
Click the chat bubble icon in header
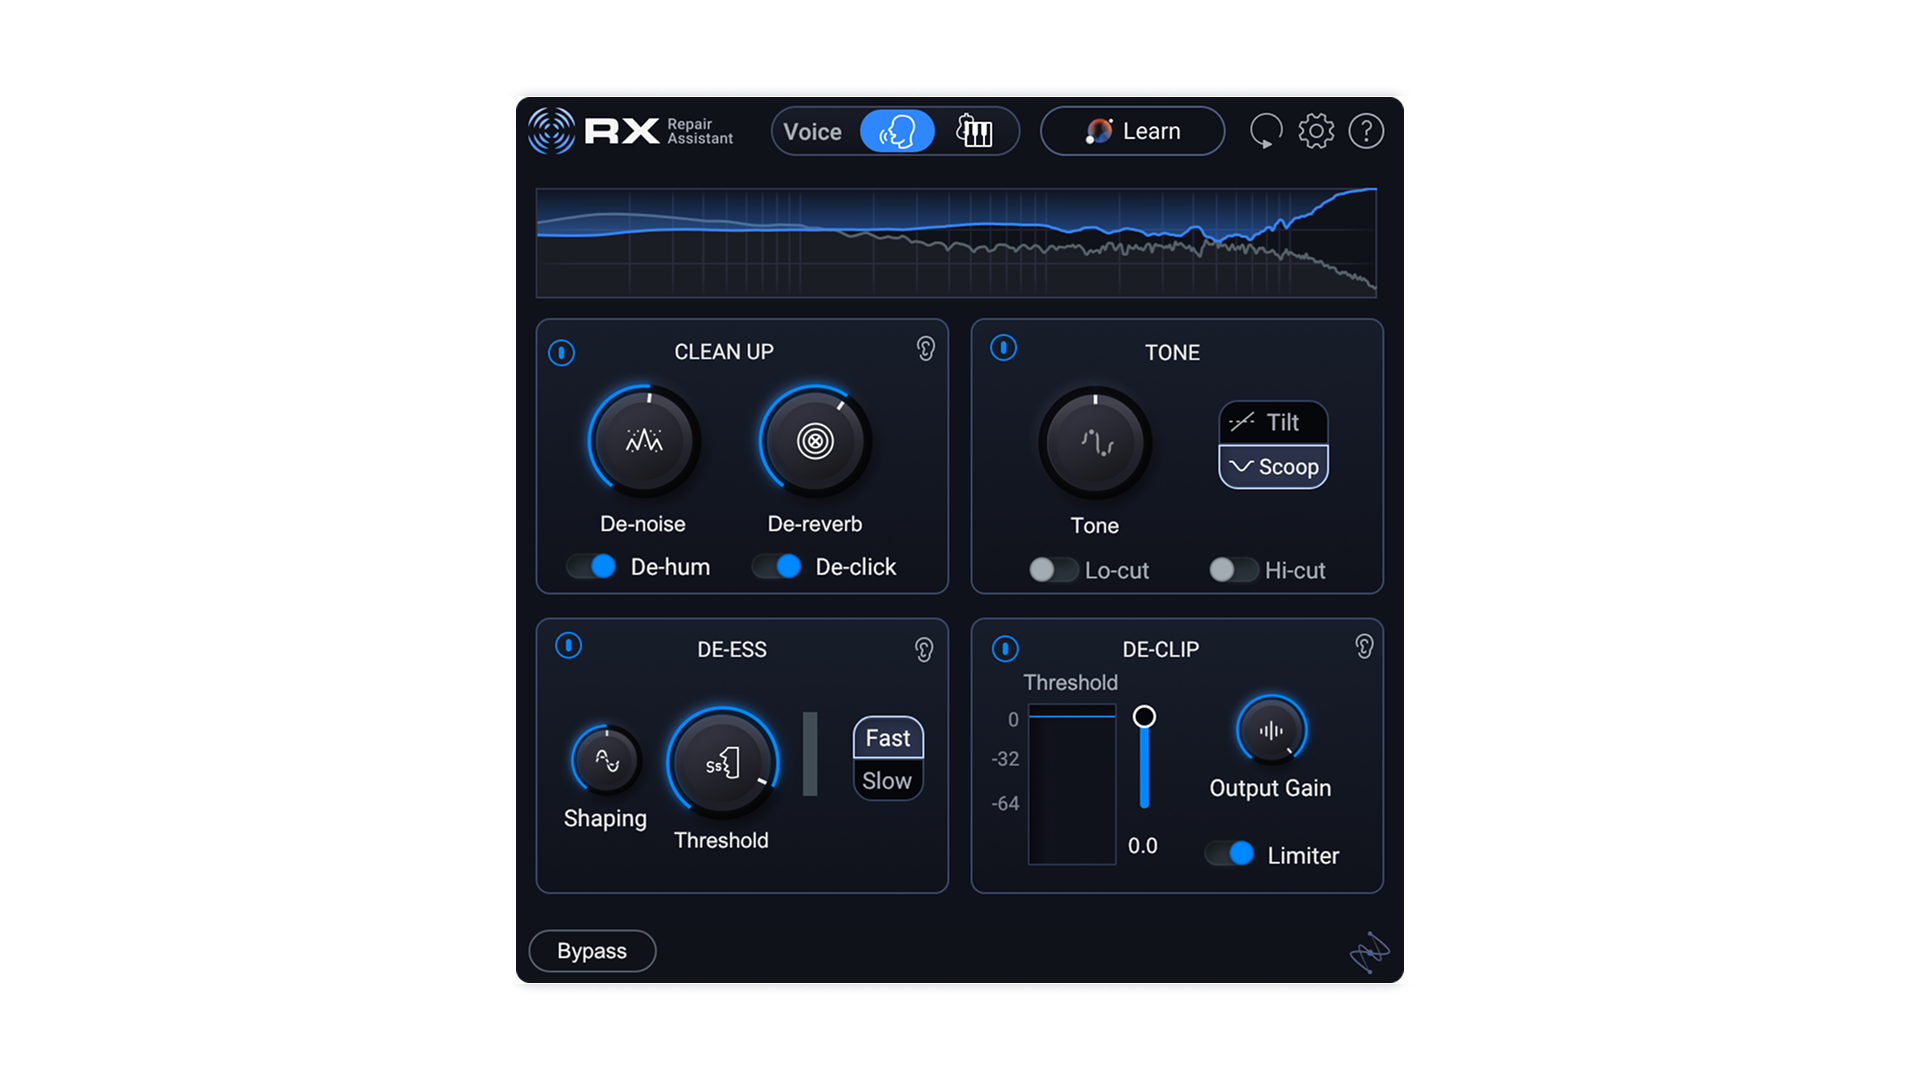pos(1266,131)
